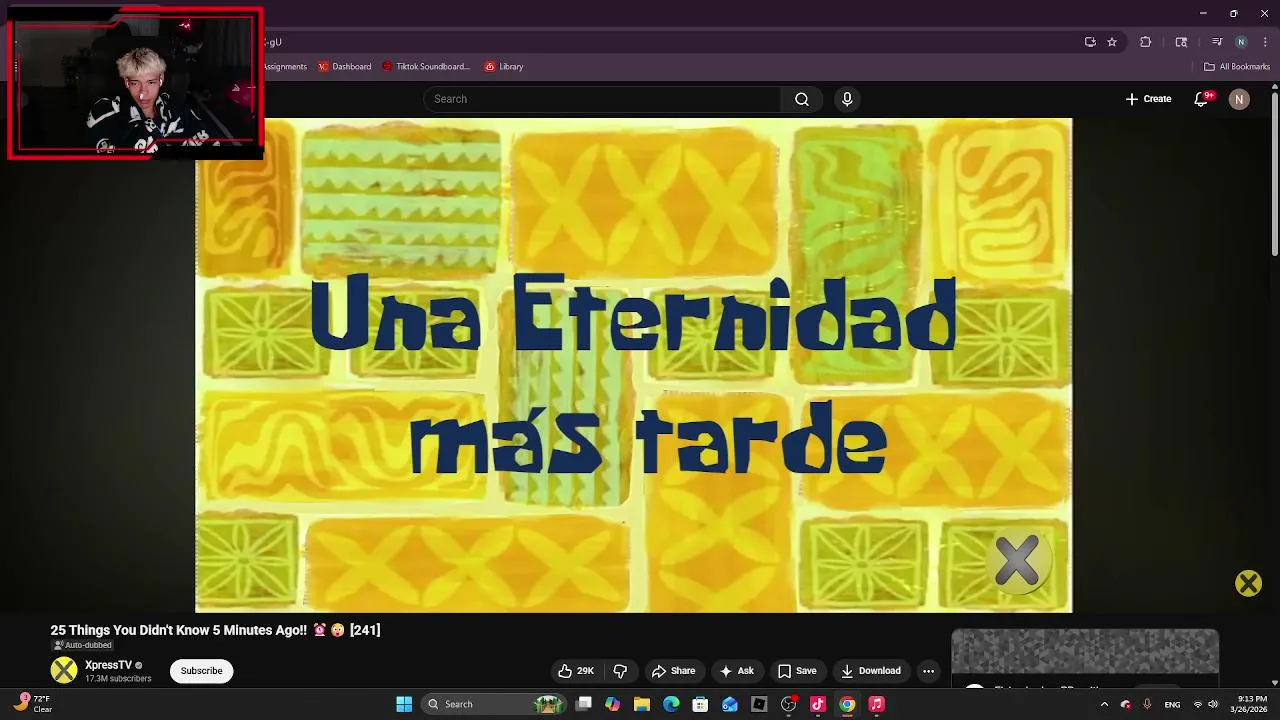Open Tiktok Soundboard bookmark
Viewport: 1280px width, 720px height.
[x=426, y=67]
